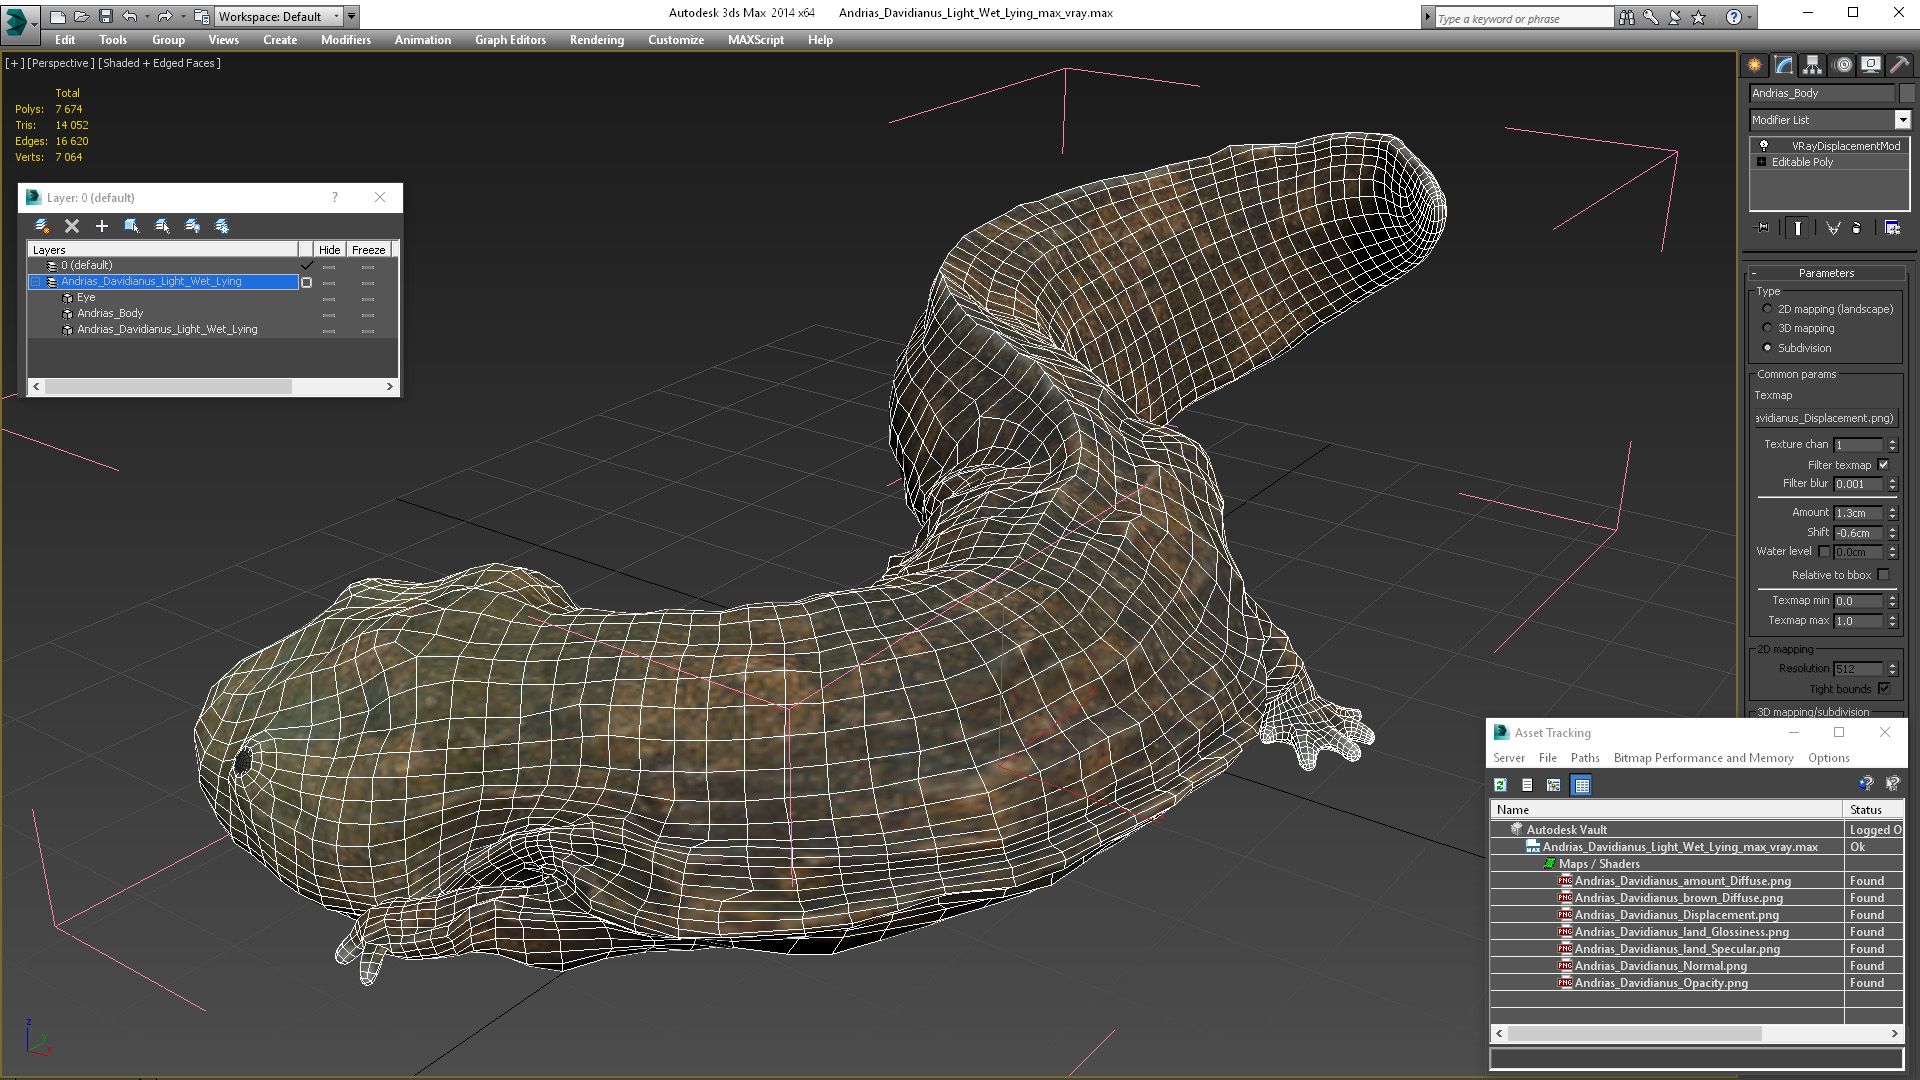Viewport: 1920px width, 1080px height.
Task: Open the Create command panel tab
Action: coord(1755,65)
